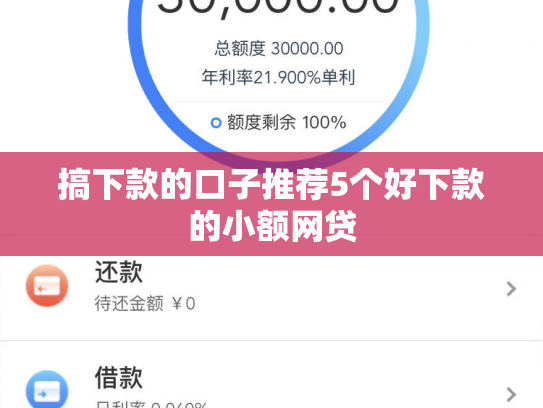The image size is (543, 408).
Task: Select the 借款 title text
Action: point(119,378)
